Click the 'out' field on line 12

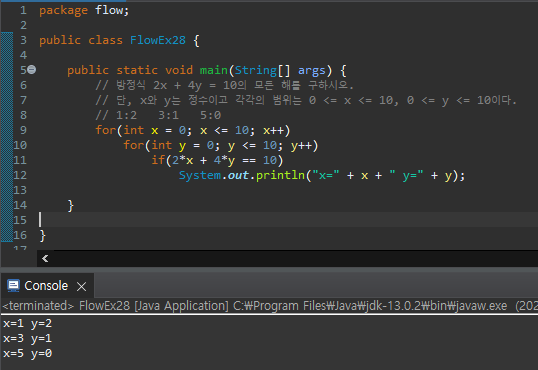click(238, 175)
